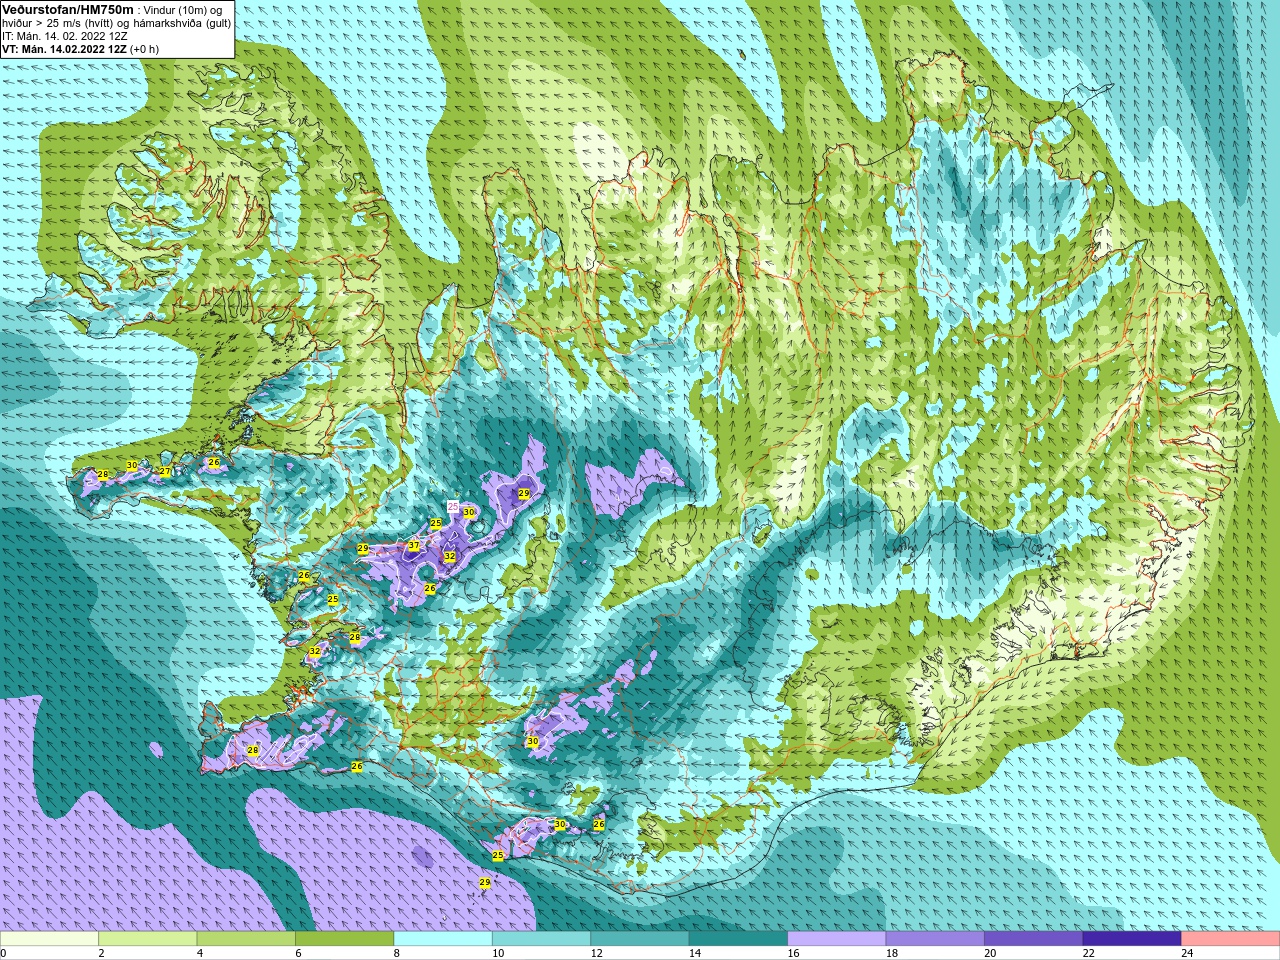This screenshot has width=1280, height=960.
Task: Click the 8–10 m/s light cyan legend swatch
Action: pos(443,939)
